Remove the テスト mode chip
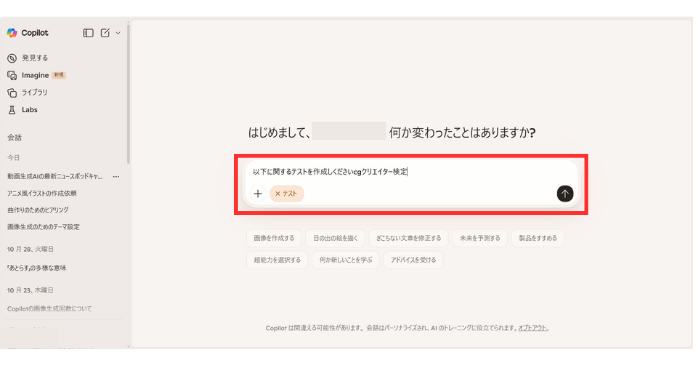 [277, 194]
